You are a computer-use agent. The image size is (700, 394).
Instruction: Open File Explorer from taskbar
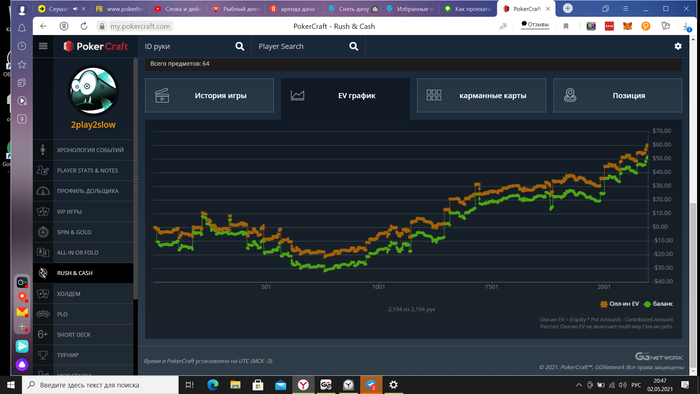click(235, 385)
